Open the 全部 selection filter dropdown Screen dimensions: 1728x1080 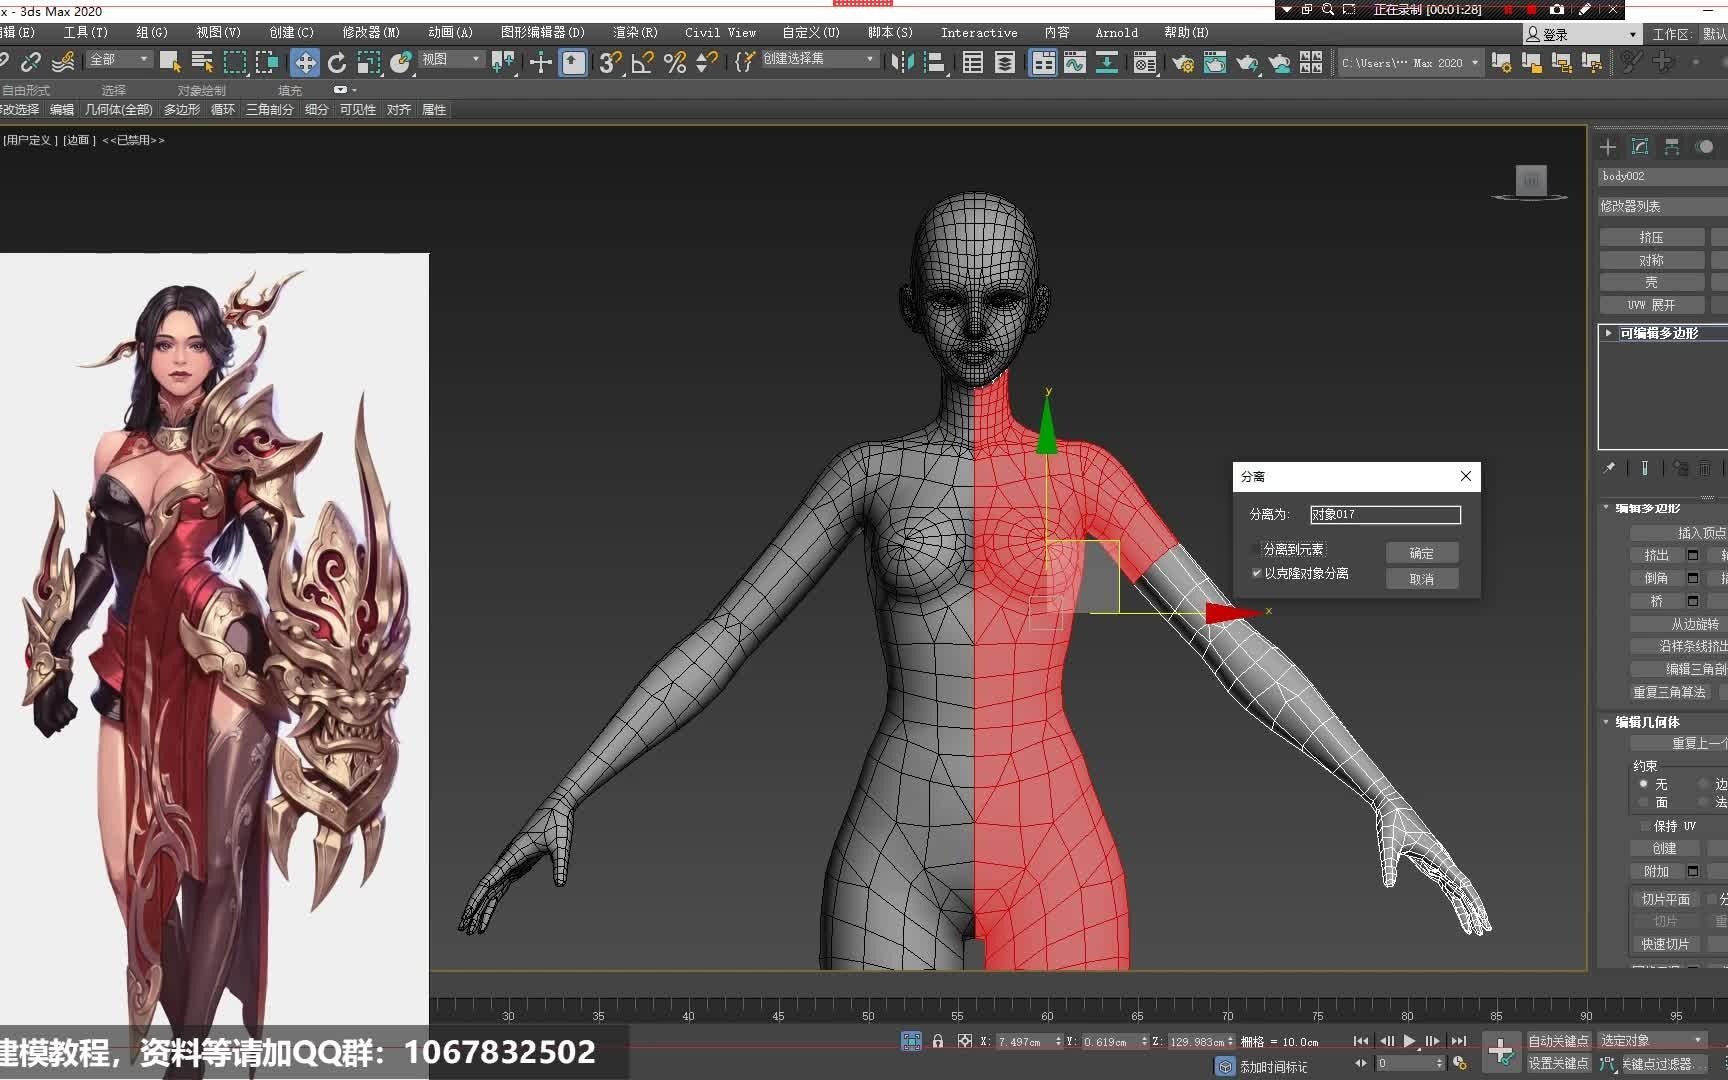119,60
